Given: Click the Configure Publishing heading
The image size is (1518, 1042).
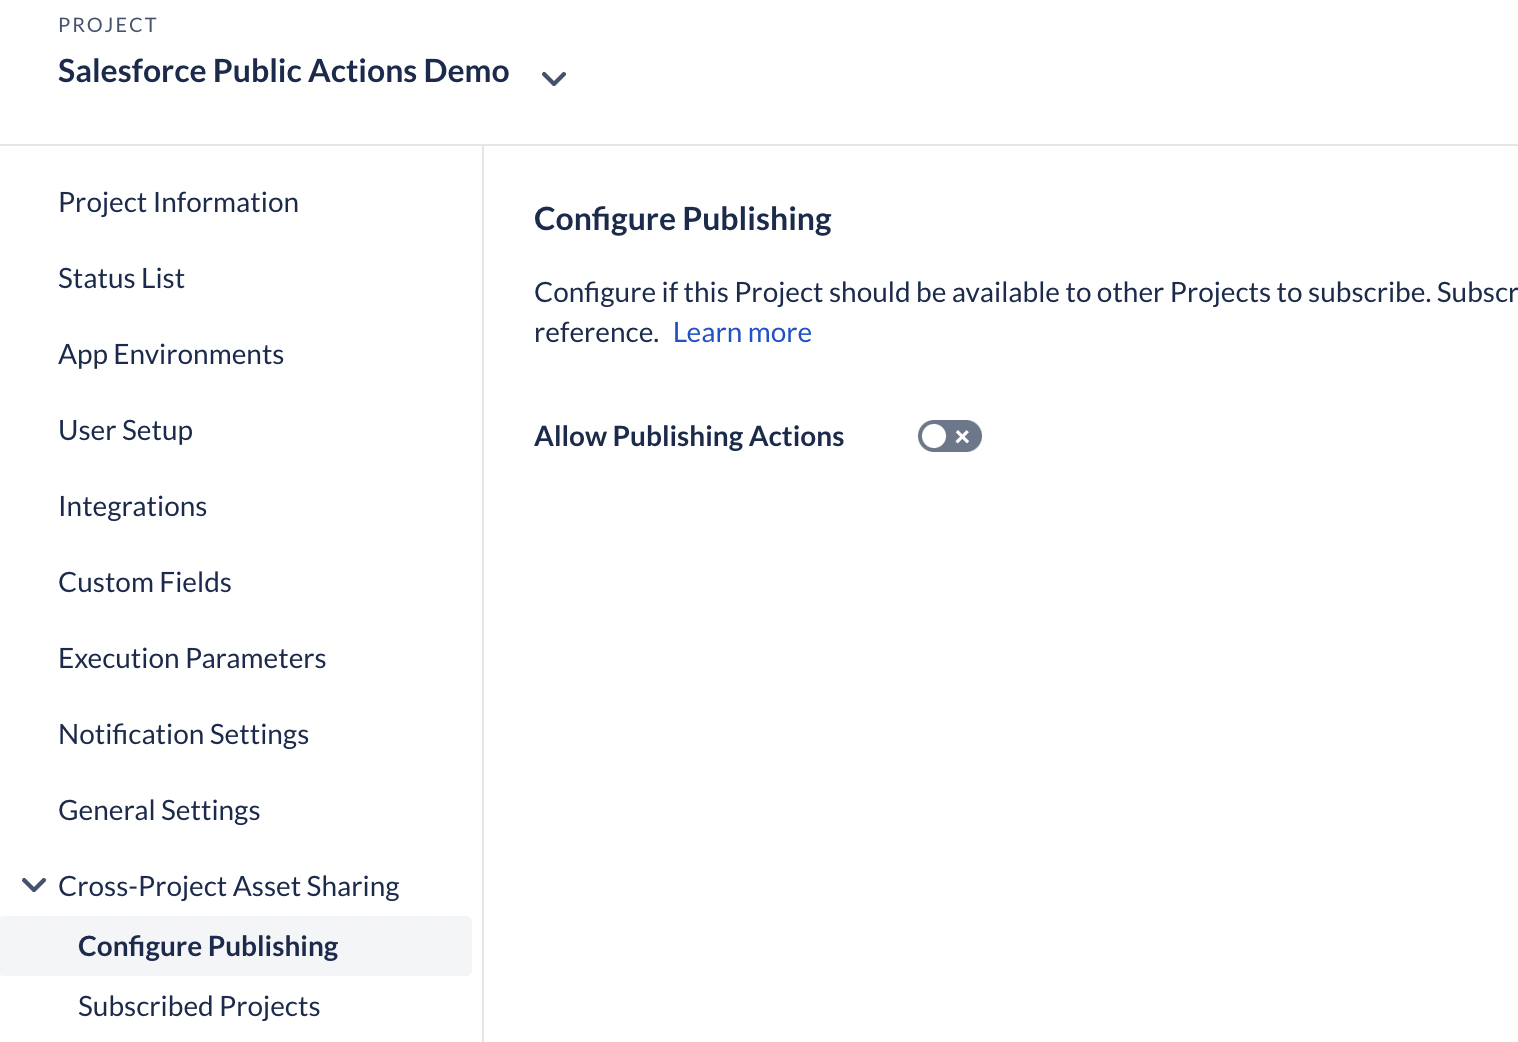Looking at the screenshot, I should [683, 219].
